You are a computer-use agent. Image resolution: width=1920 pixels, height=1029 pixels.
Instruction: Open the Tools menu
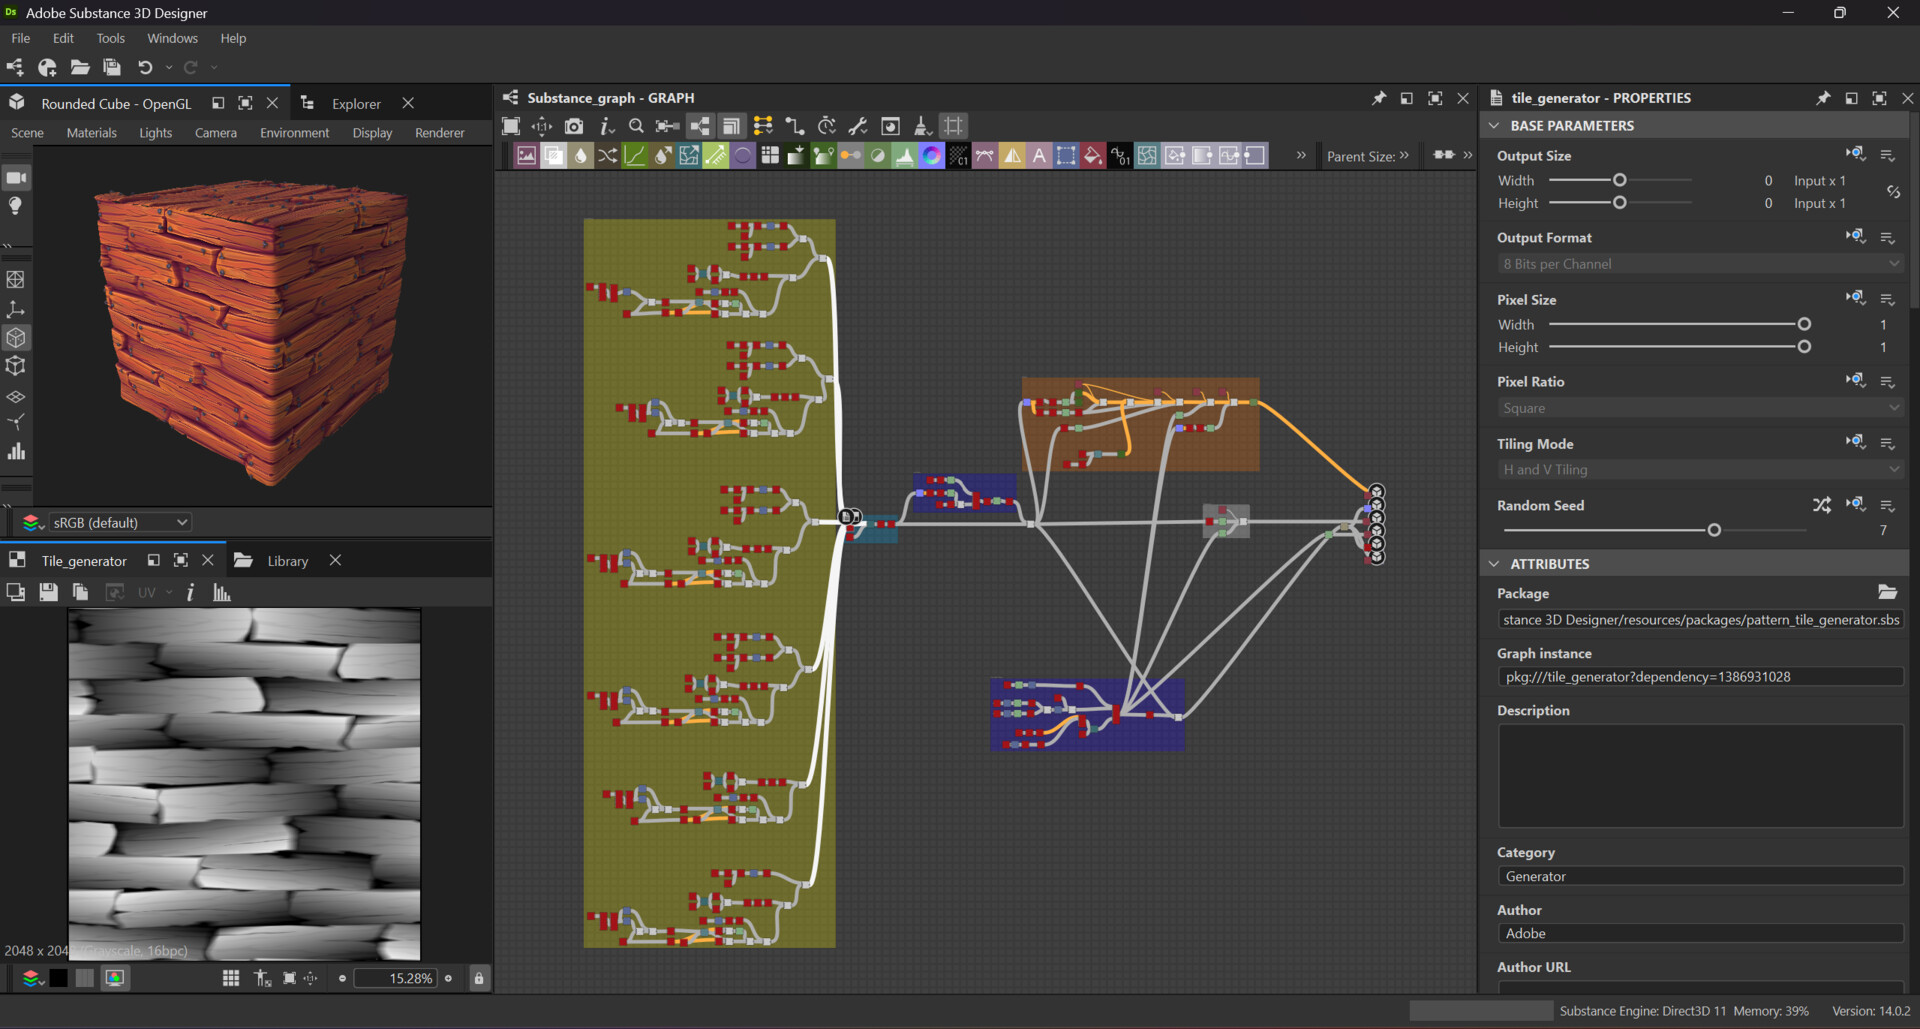pyautogui.click(x=110, y=38)
